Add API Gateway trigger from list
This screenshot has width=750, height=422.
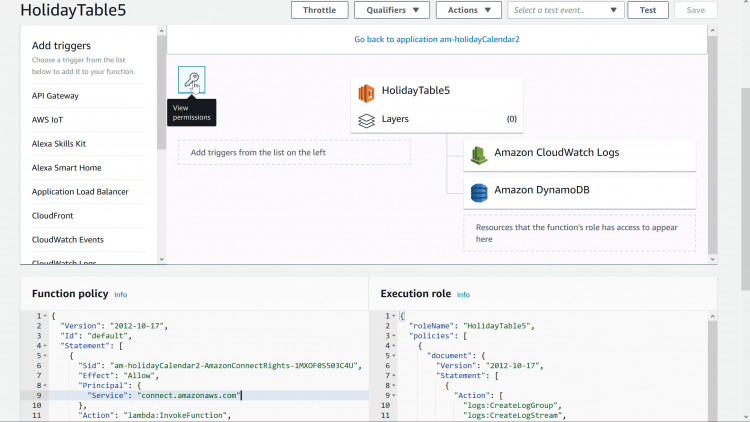55,96
